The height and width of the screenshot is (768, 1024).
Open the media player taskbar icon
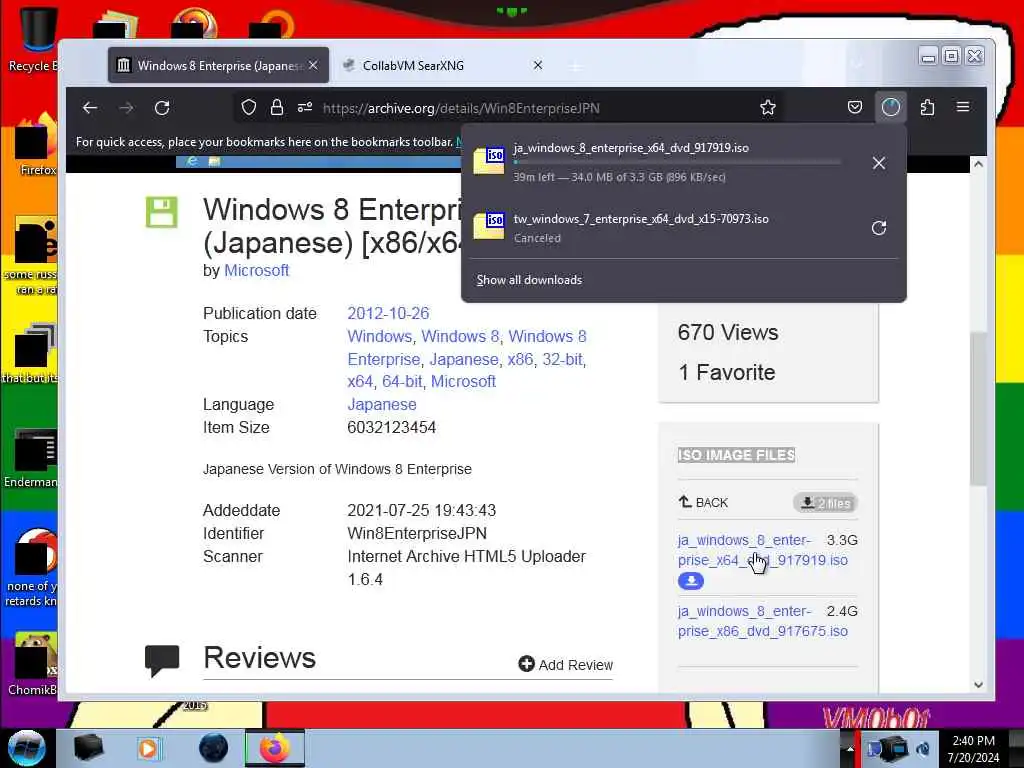(x=149, y=748)
